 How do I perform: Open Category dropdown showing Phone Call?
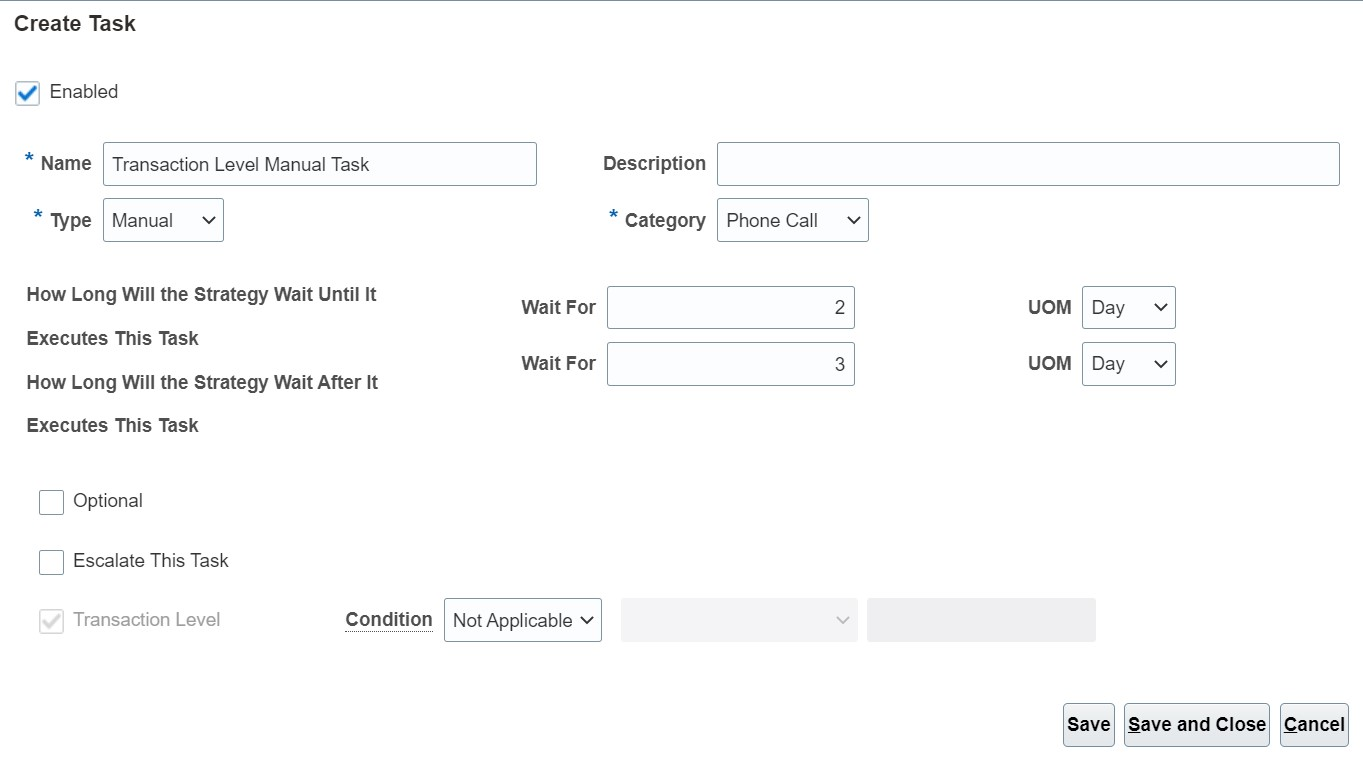coord(792,221)
